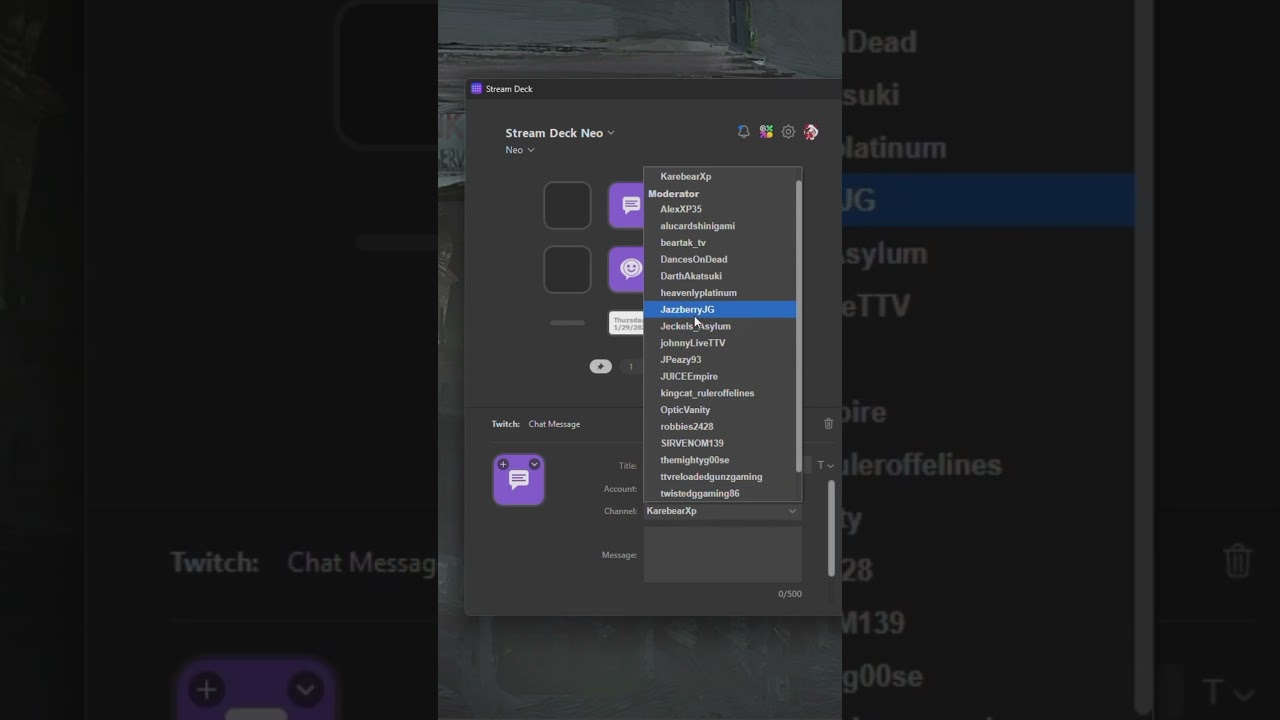The height and width of the screenshot is (720, 1280).
Task: Select johnnyLiveTTV in the list
Action: (x=719, y=343)
